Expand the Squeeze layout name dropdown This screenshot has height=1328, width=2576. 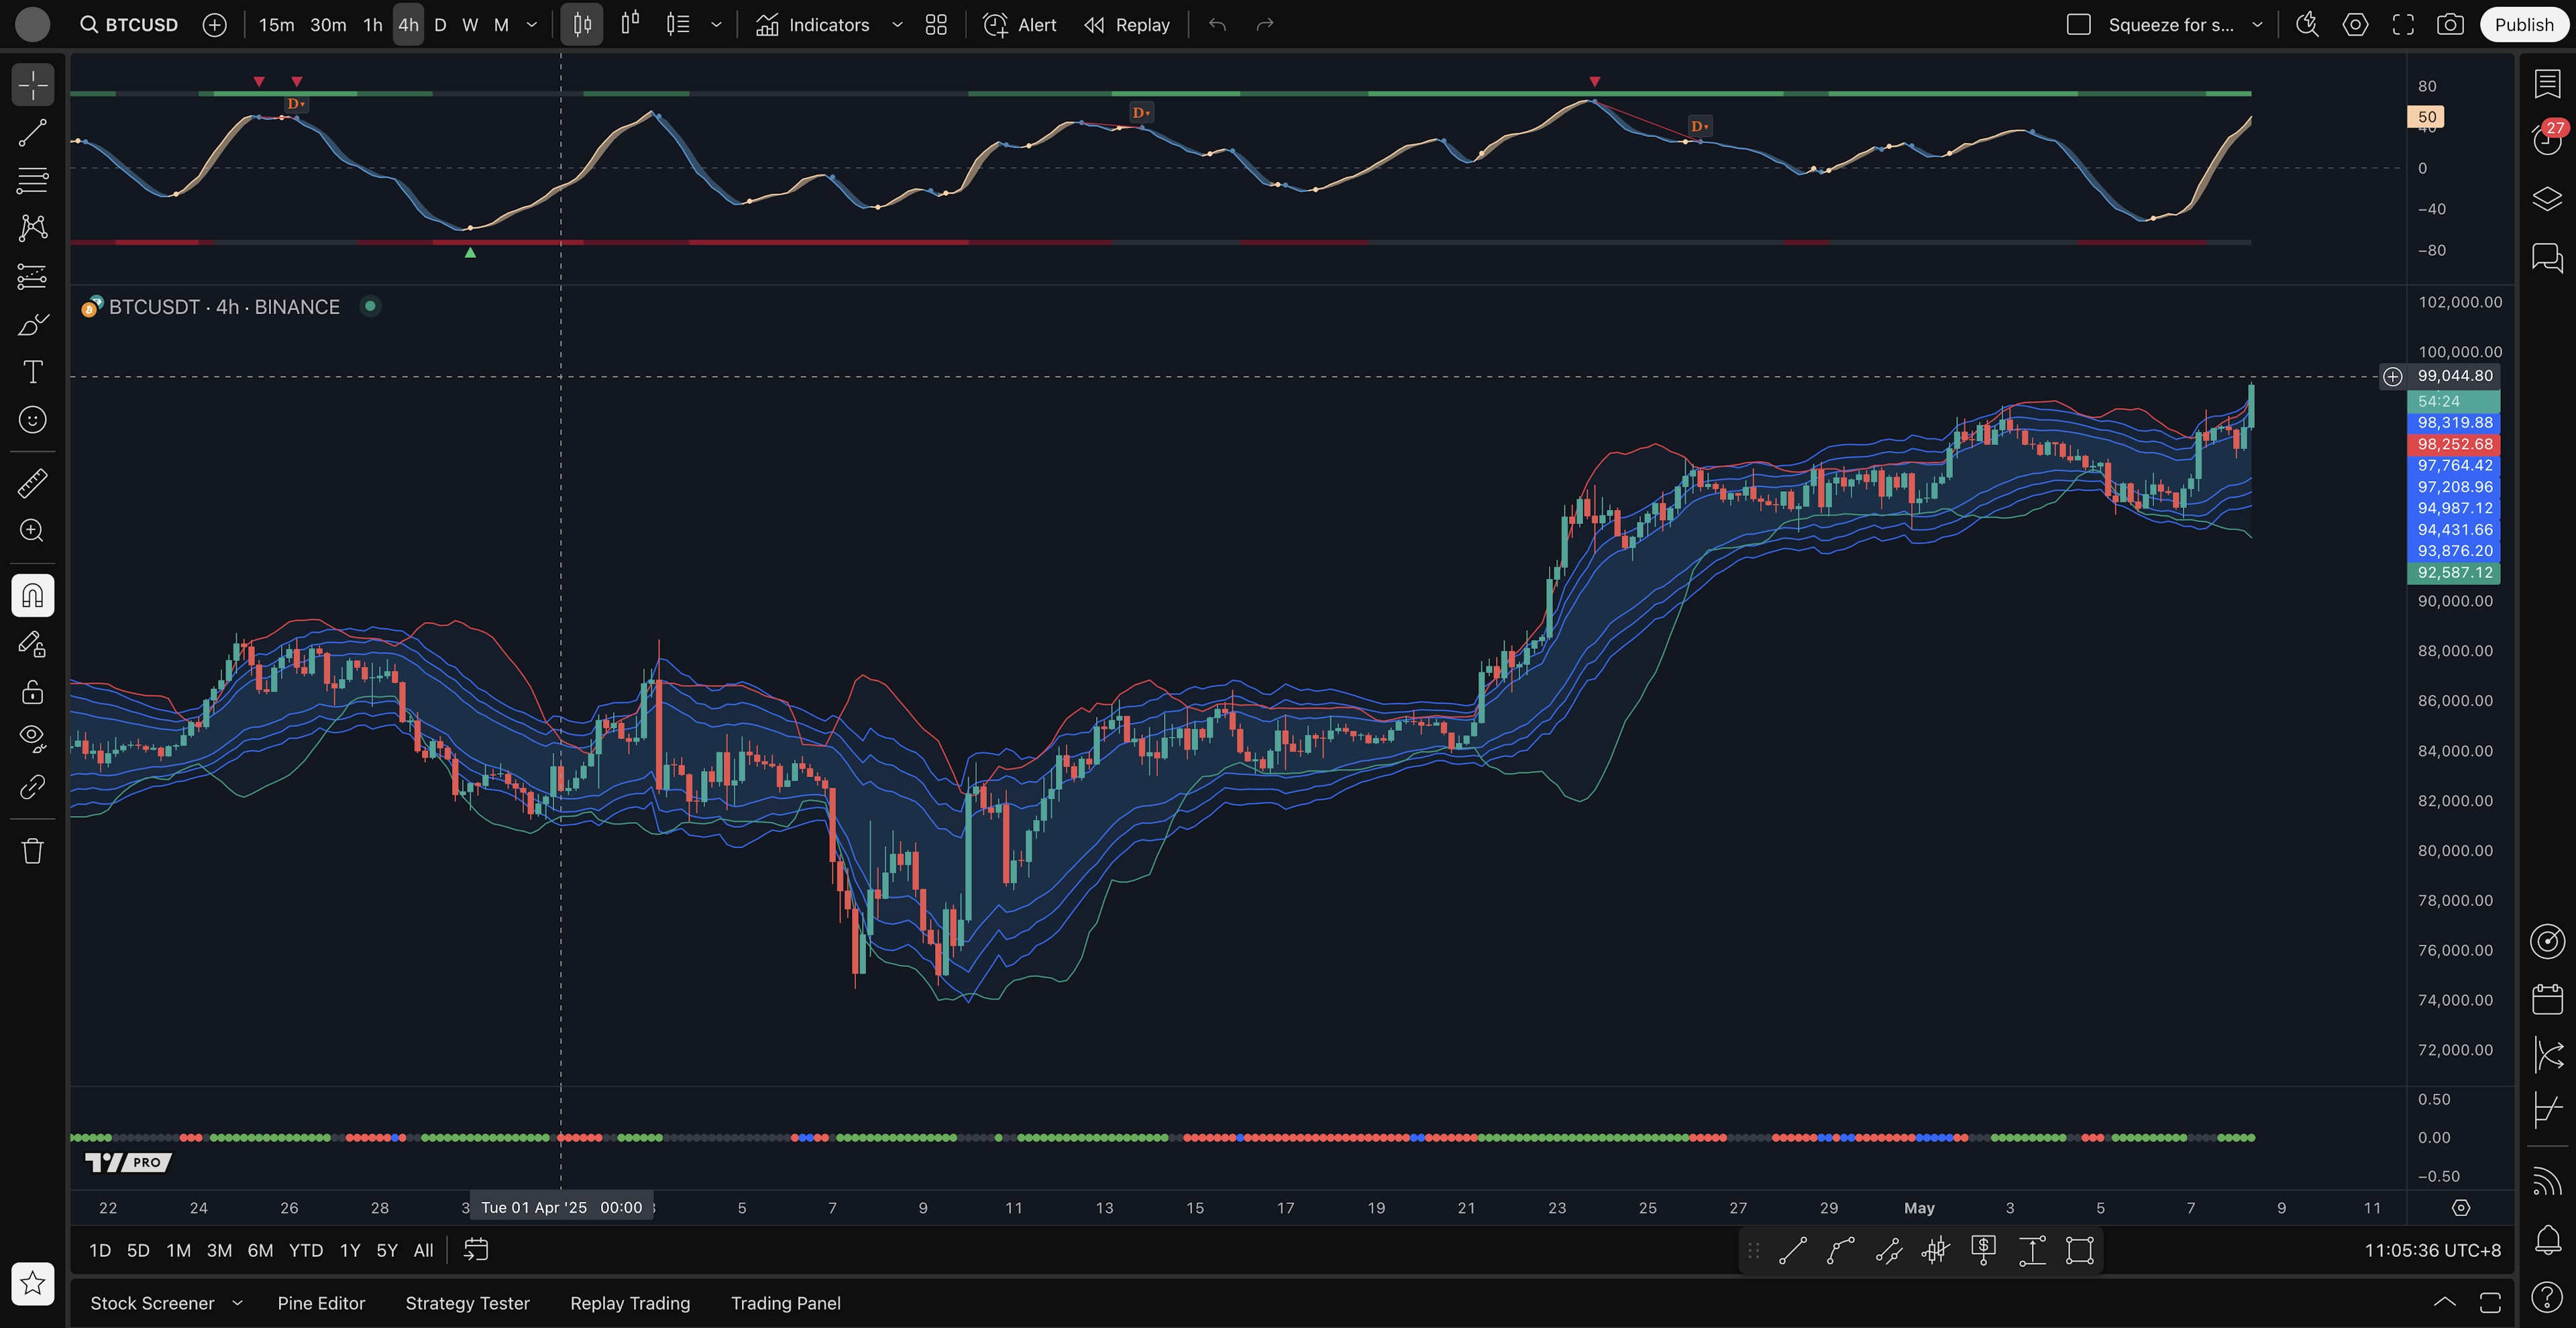[x=2257, y=25]
